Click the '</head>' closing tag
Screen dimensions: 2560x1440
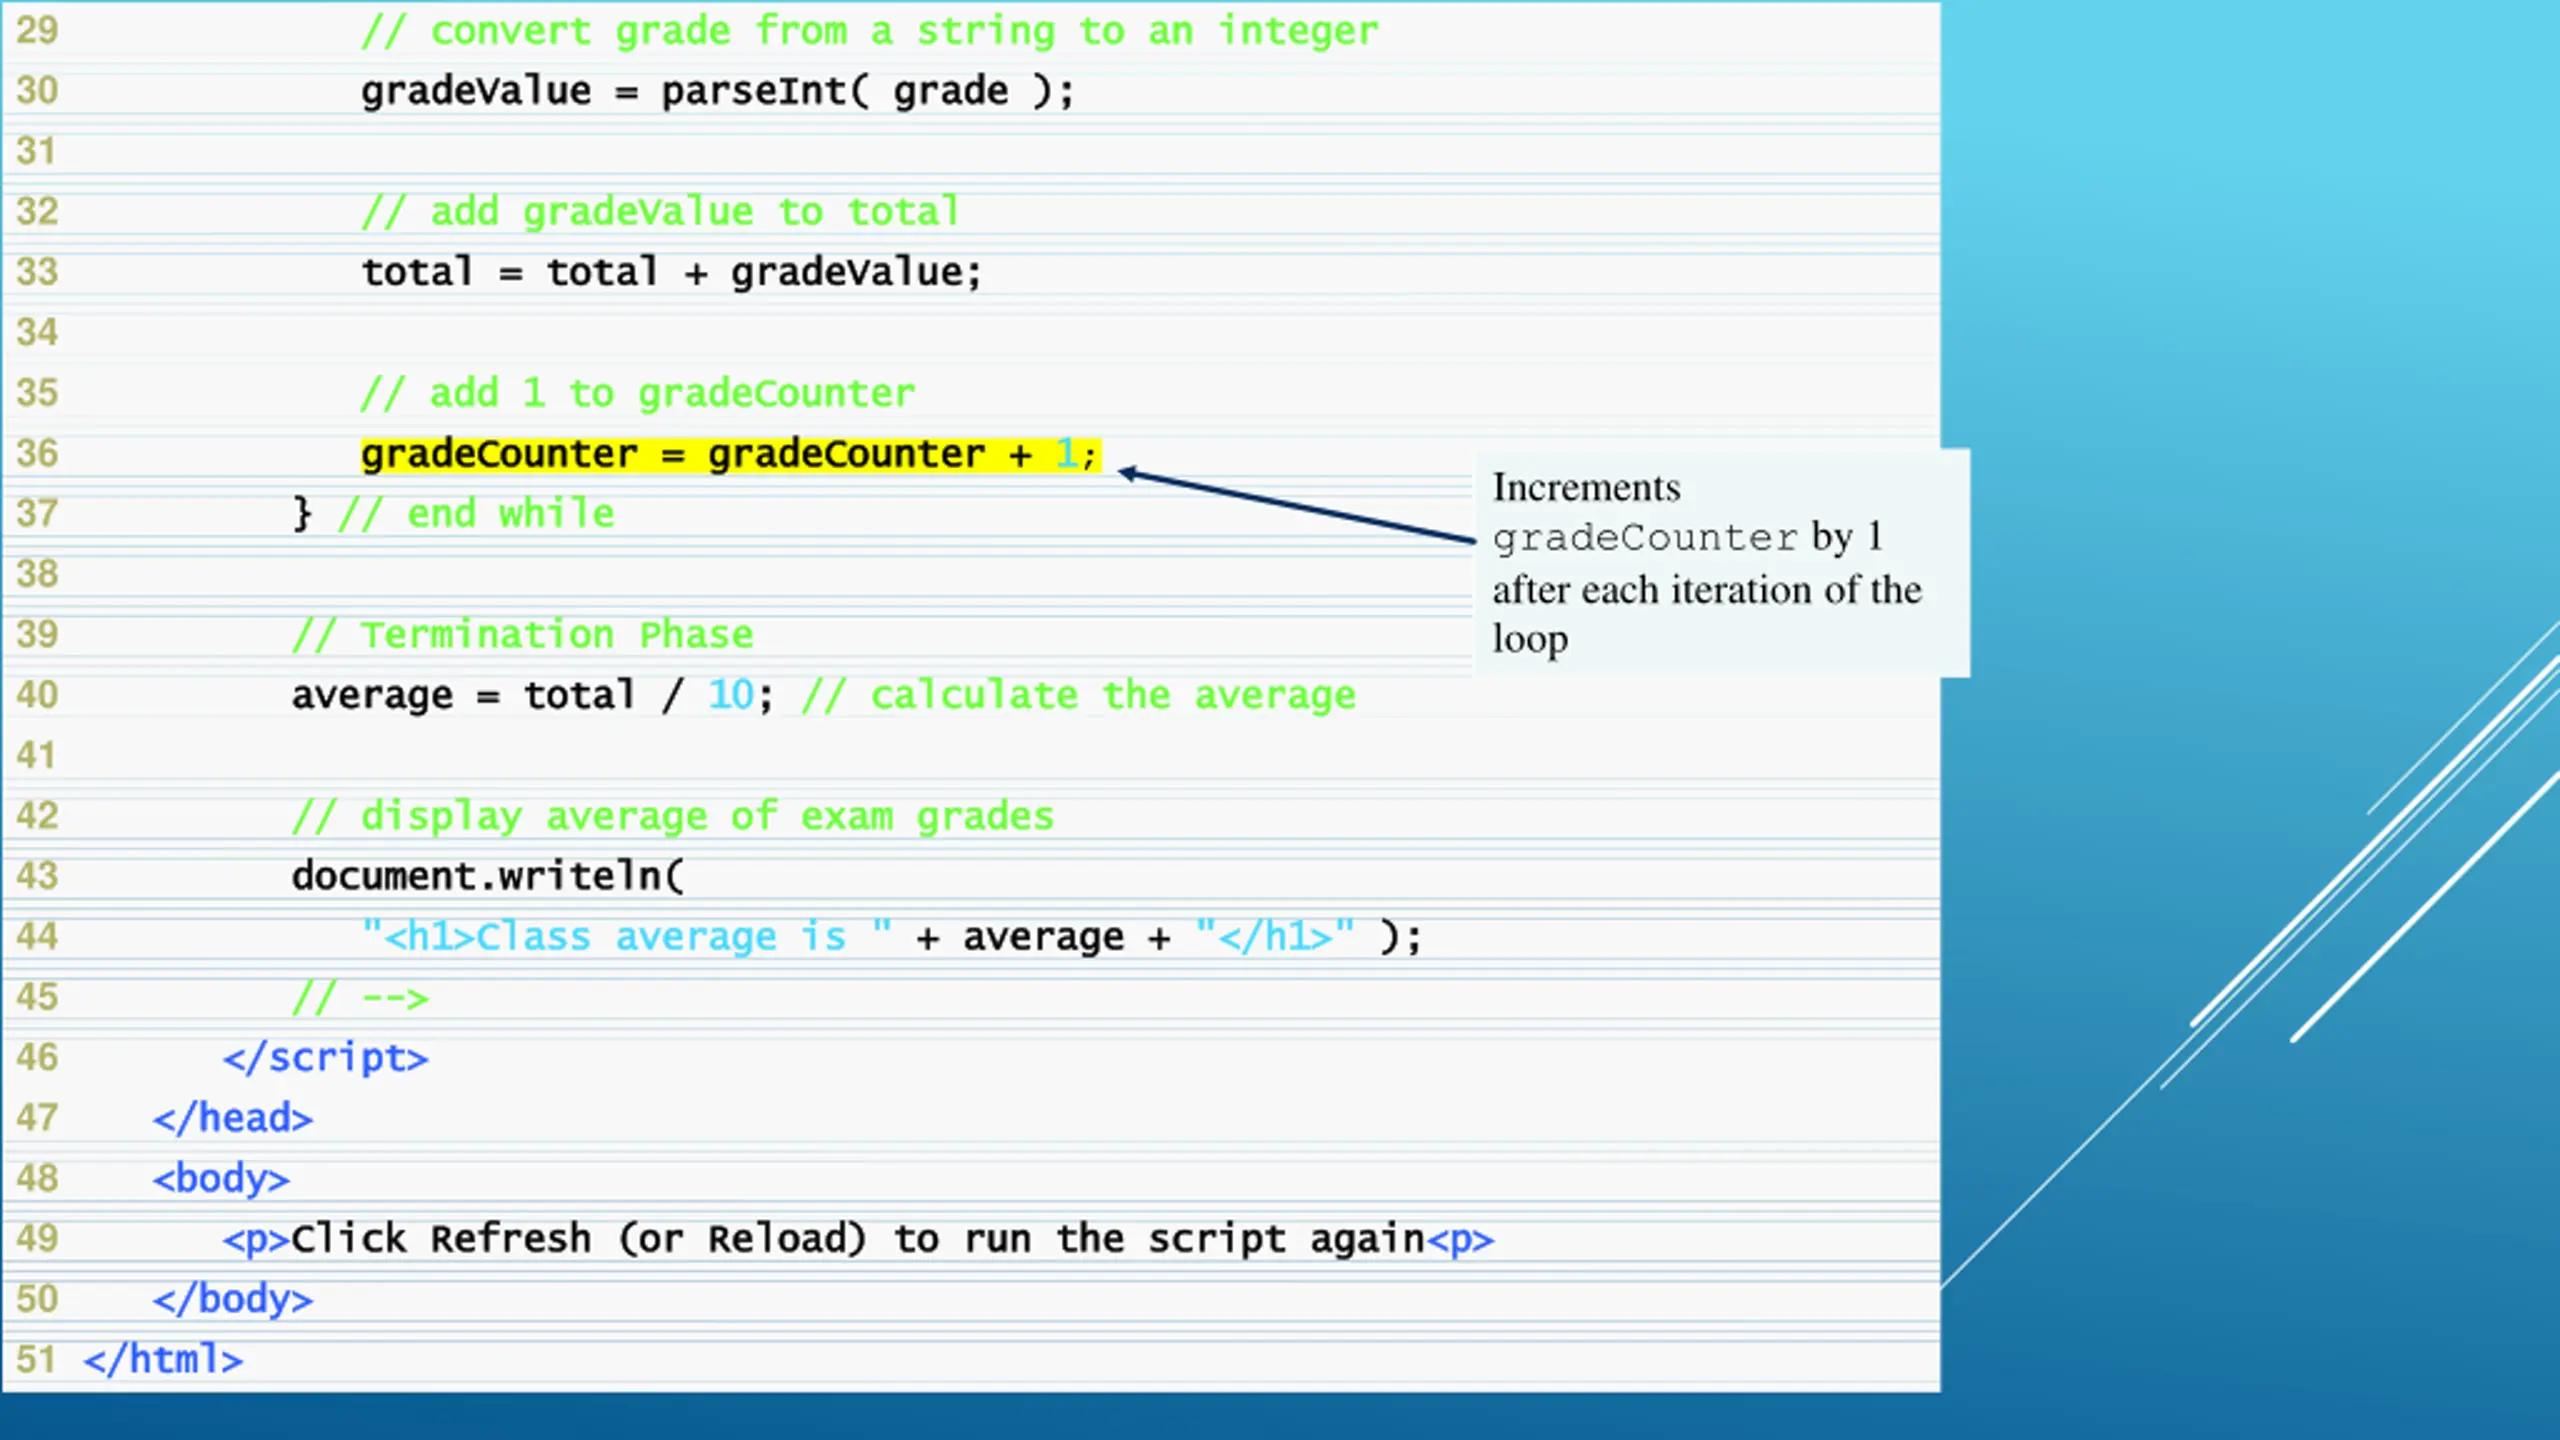click(x=232, y=1119)
